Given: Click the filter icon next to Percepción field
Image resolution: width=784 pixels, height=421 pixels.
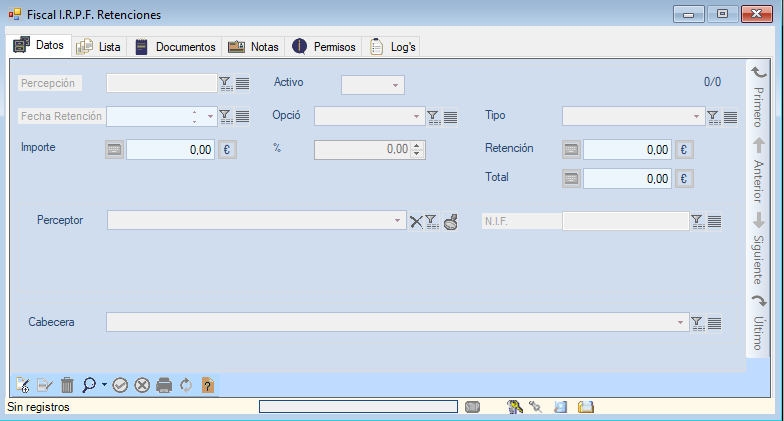Looking at the screenshot, I should pos(225,84).
